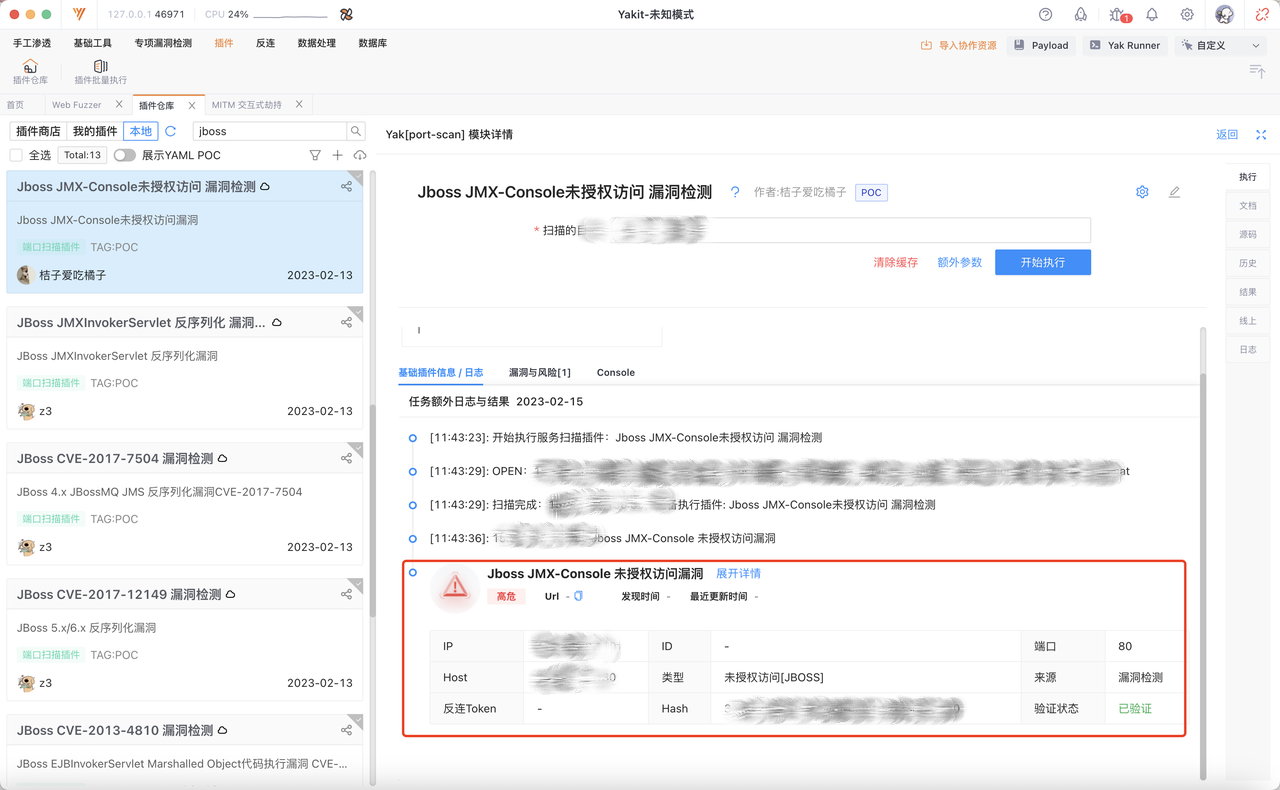Open the 反连 menu item
Image resolution: width=1280 pixels, height=790 pixels.
tap(265, 43)
